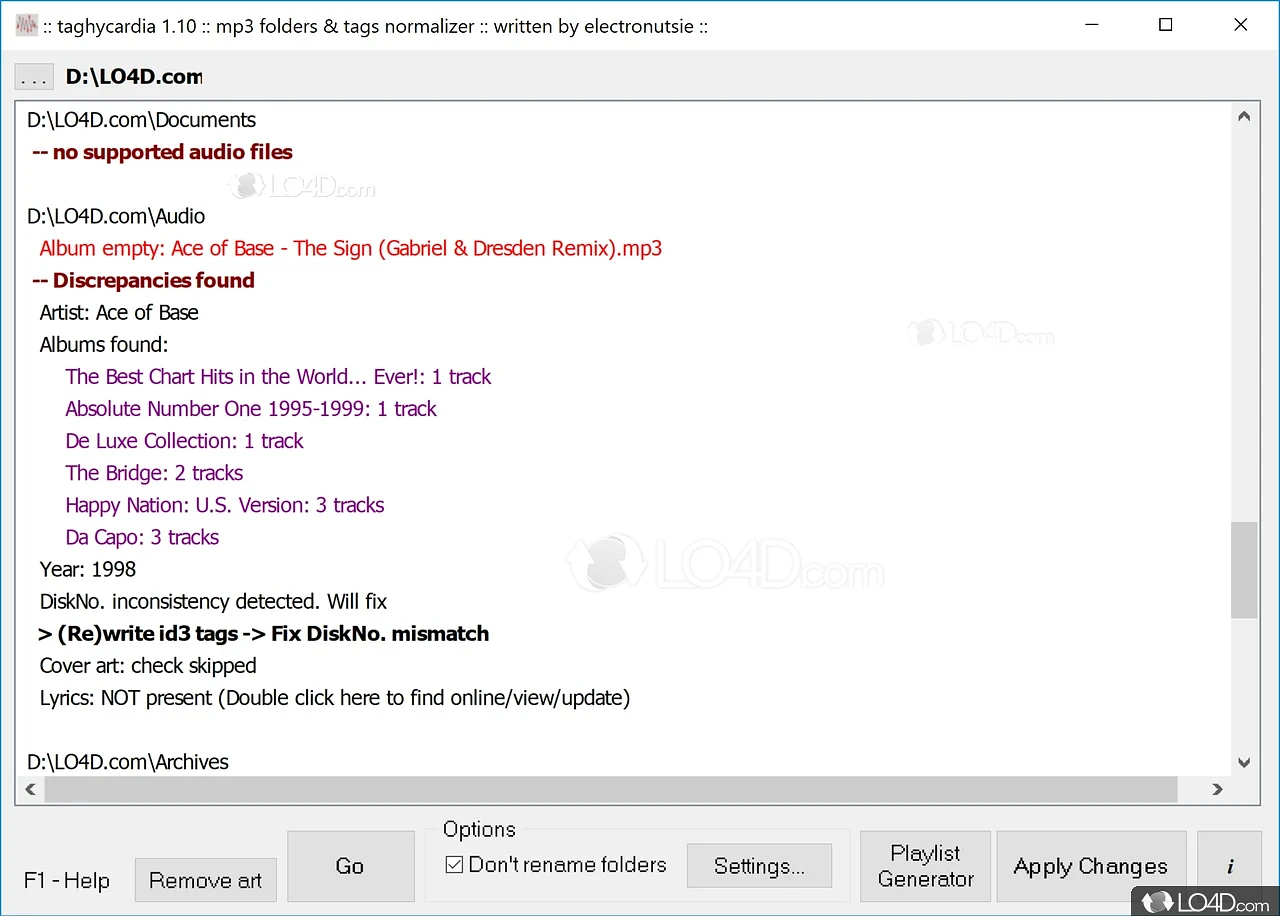Click the vertical scrollbar thumb

point(1244,570)
